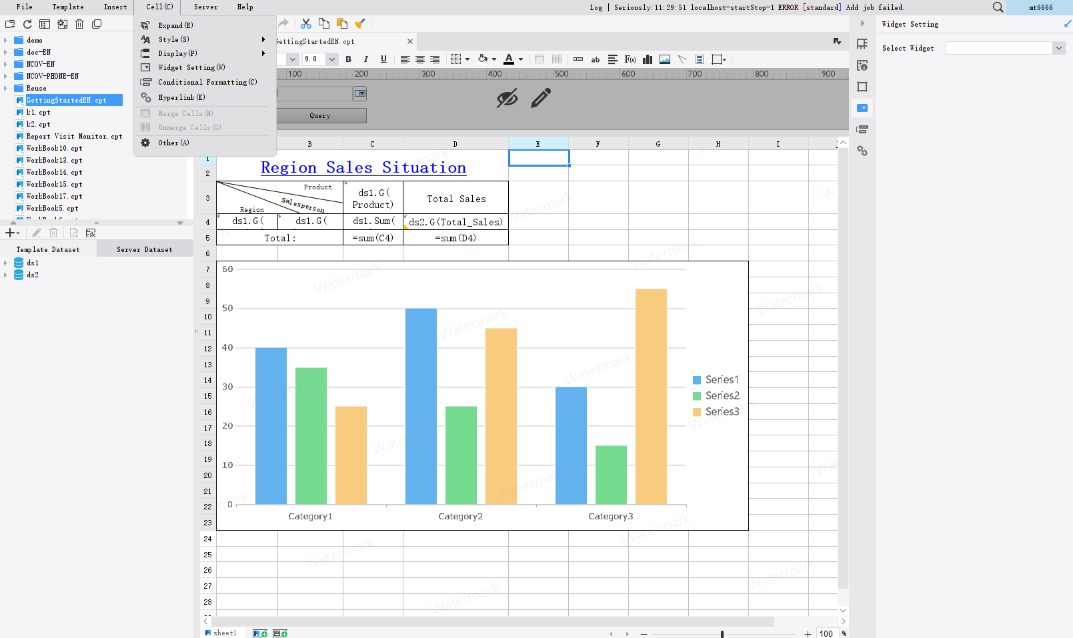Image resolution: width=1073 pixels, height=638 pixels.
Task: Toggle underline formatting
Action: click(x=383, y=60)
